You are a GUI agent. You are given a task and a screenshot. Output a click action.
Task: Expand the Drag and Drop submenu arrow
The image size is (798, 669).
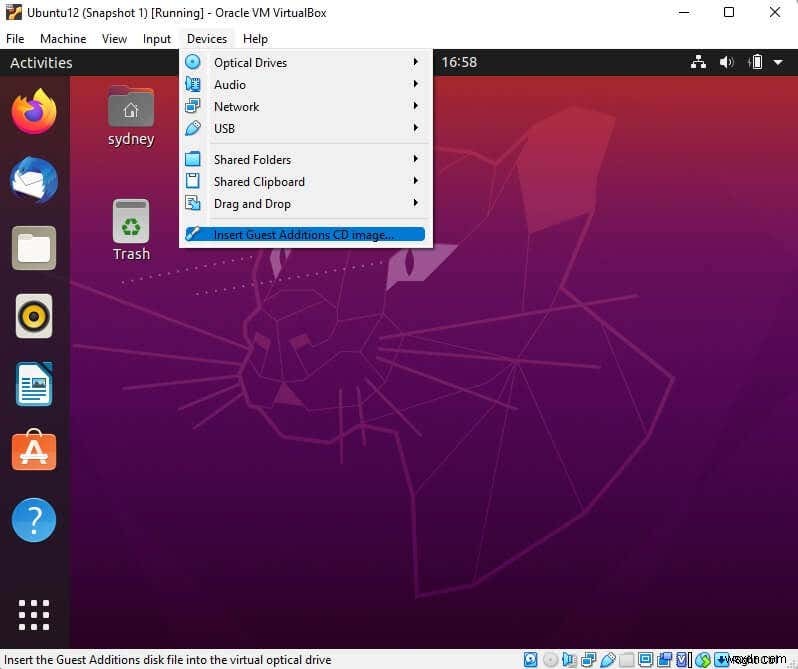point(416,202)
